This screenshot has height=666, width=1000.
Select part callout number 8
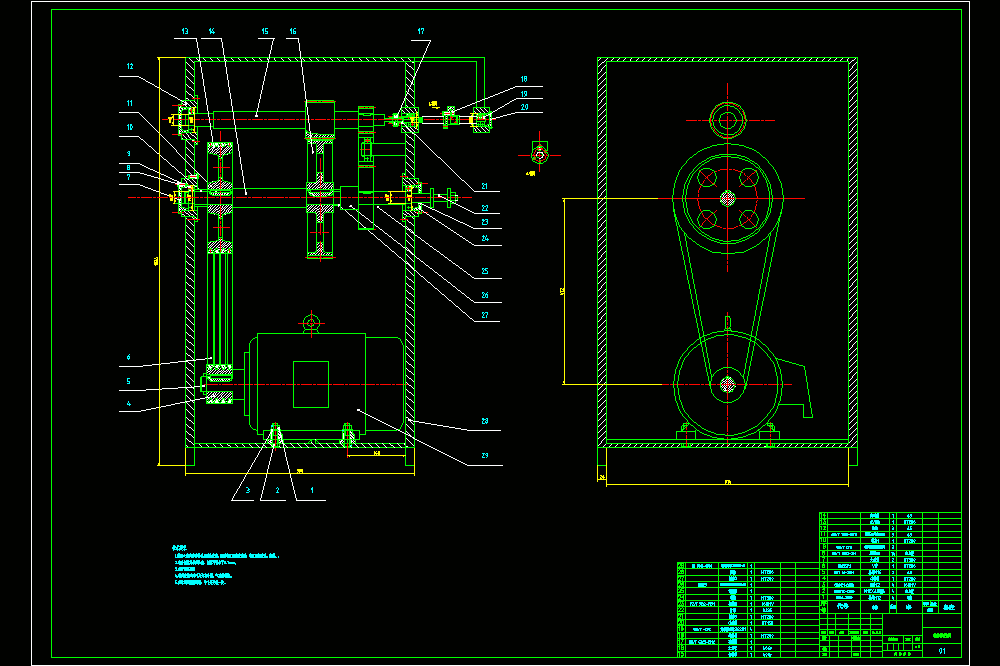pos(128,168)
